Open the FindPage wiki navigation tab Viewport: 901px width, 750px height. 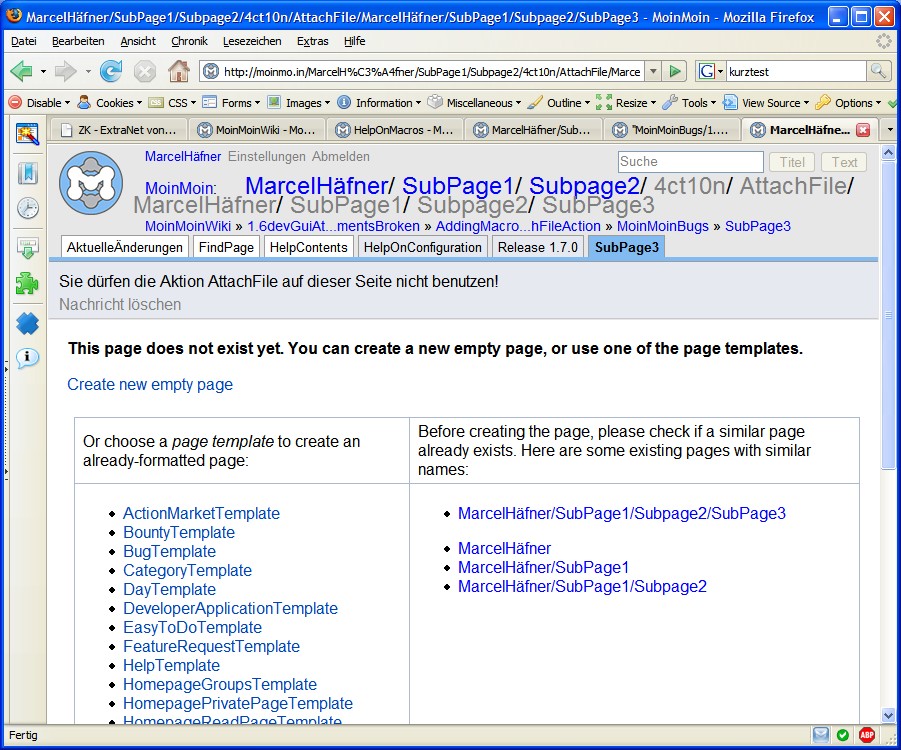pos(226,247)
